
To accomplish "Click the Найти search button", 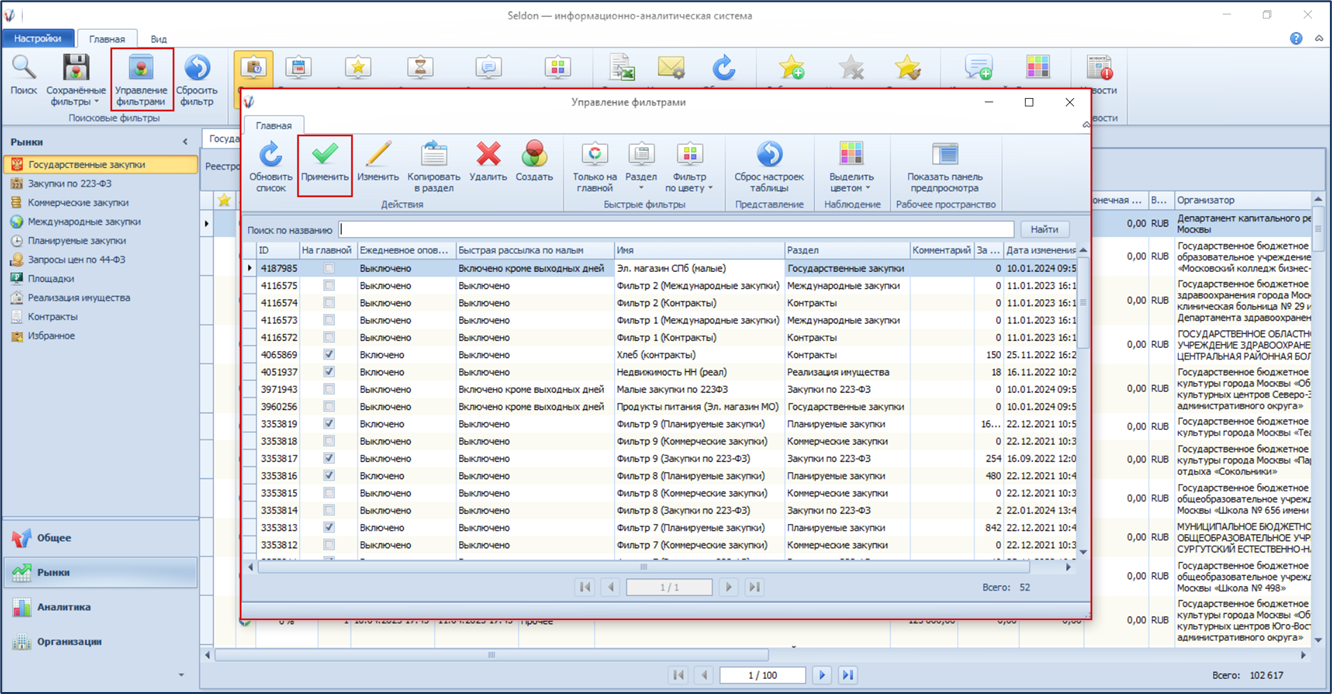I will tap(1044, 229).
